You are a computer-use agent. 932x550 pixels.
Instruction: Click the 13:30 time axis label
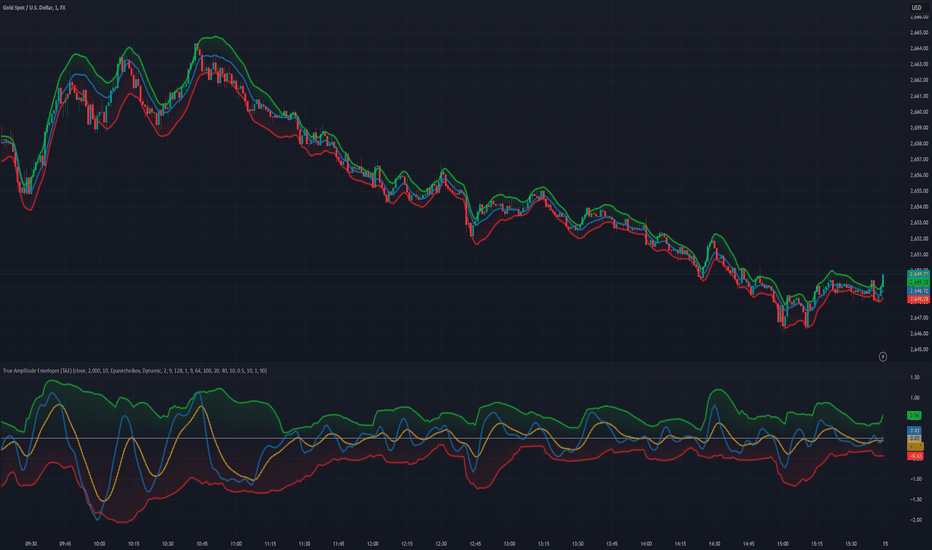point(578,543)
